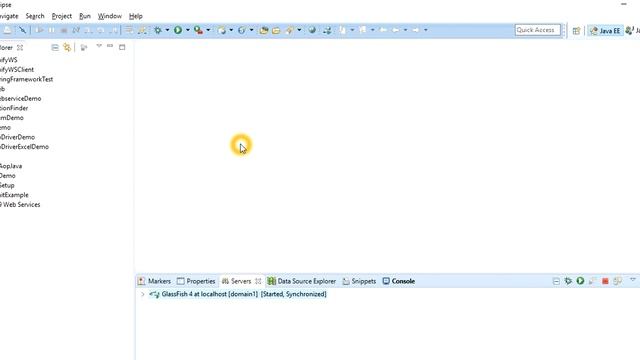Click the Open Perspective icon
The image size is (640, 360).
[x=576, y=31]
